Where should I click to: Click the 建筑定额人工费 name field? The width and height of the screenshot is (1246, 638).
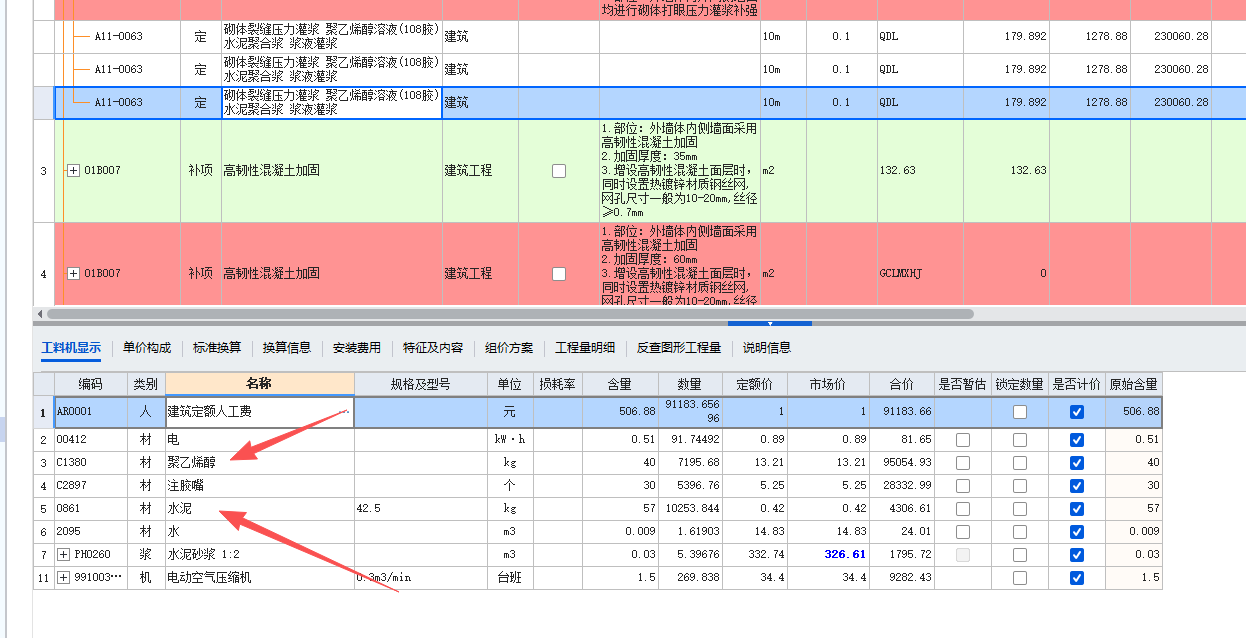click(x=258, y=412)
